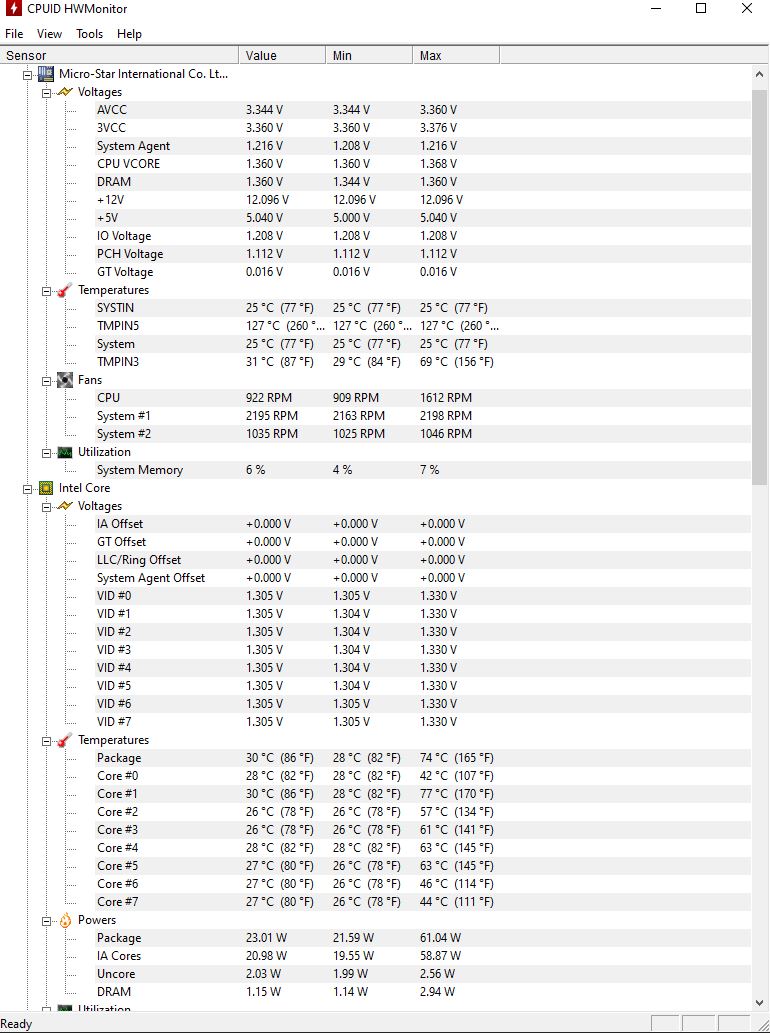Click the HWMonitor lightning app icon in title bar

click(13, 9)
